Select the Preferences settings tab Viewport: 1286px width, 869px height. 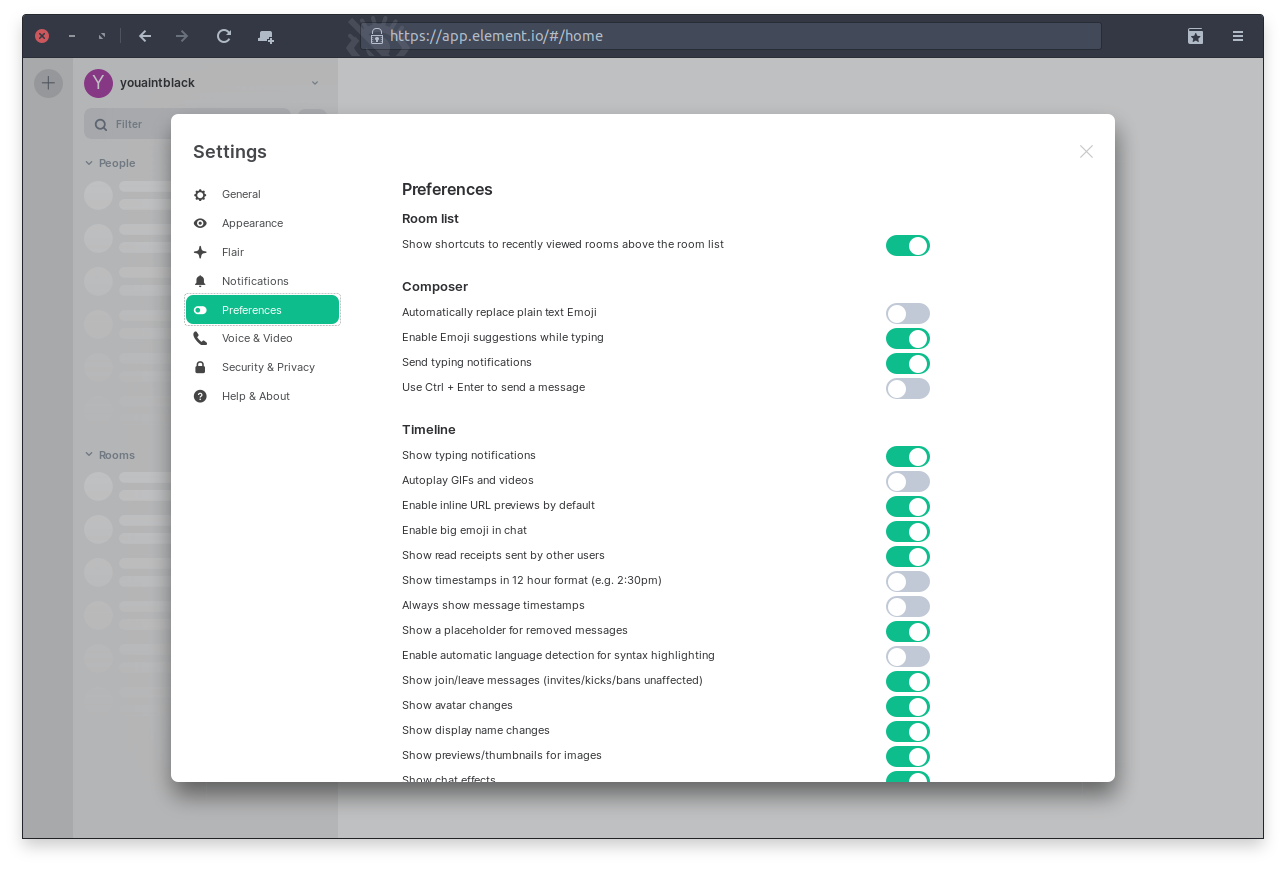click(x=262, y=310)
